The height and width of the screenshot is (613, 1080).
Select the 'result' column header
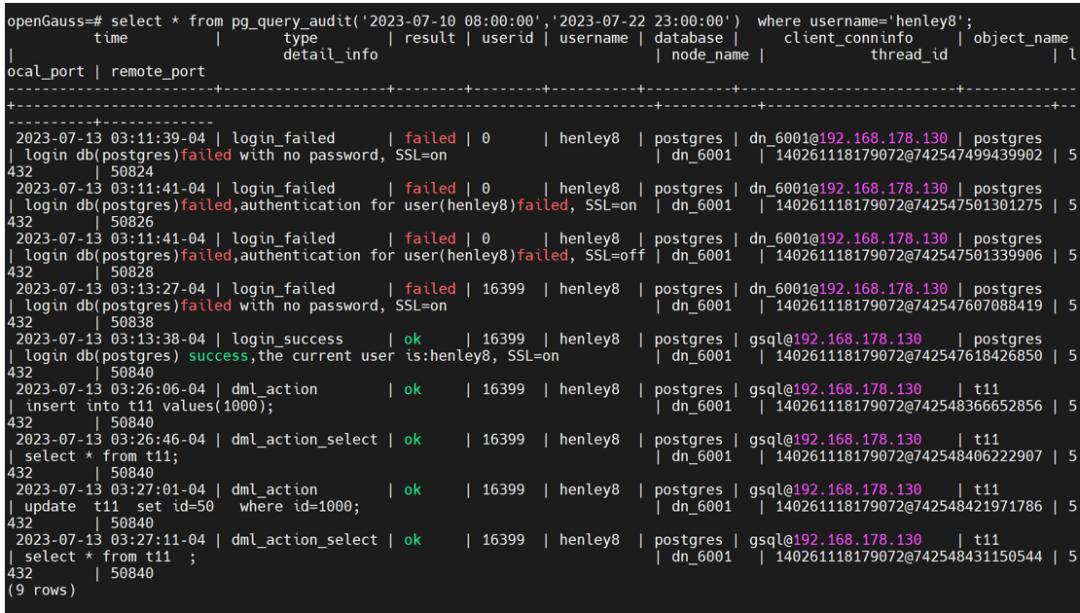coord(430,38)
